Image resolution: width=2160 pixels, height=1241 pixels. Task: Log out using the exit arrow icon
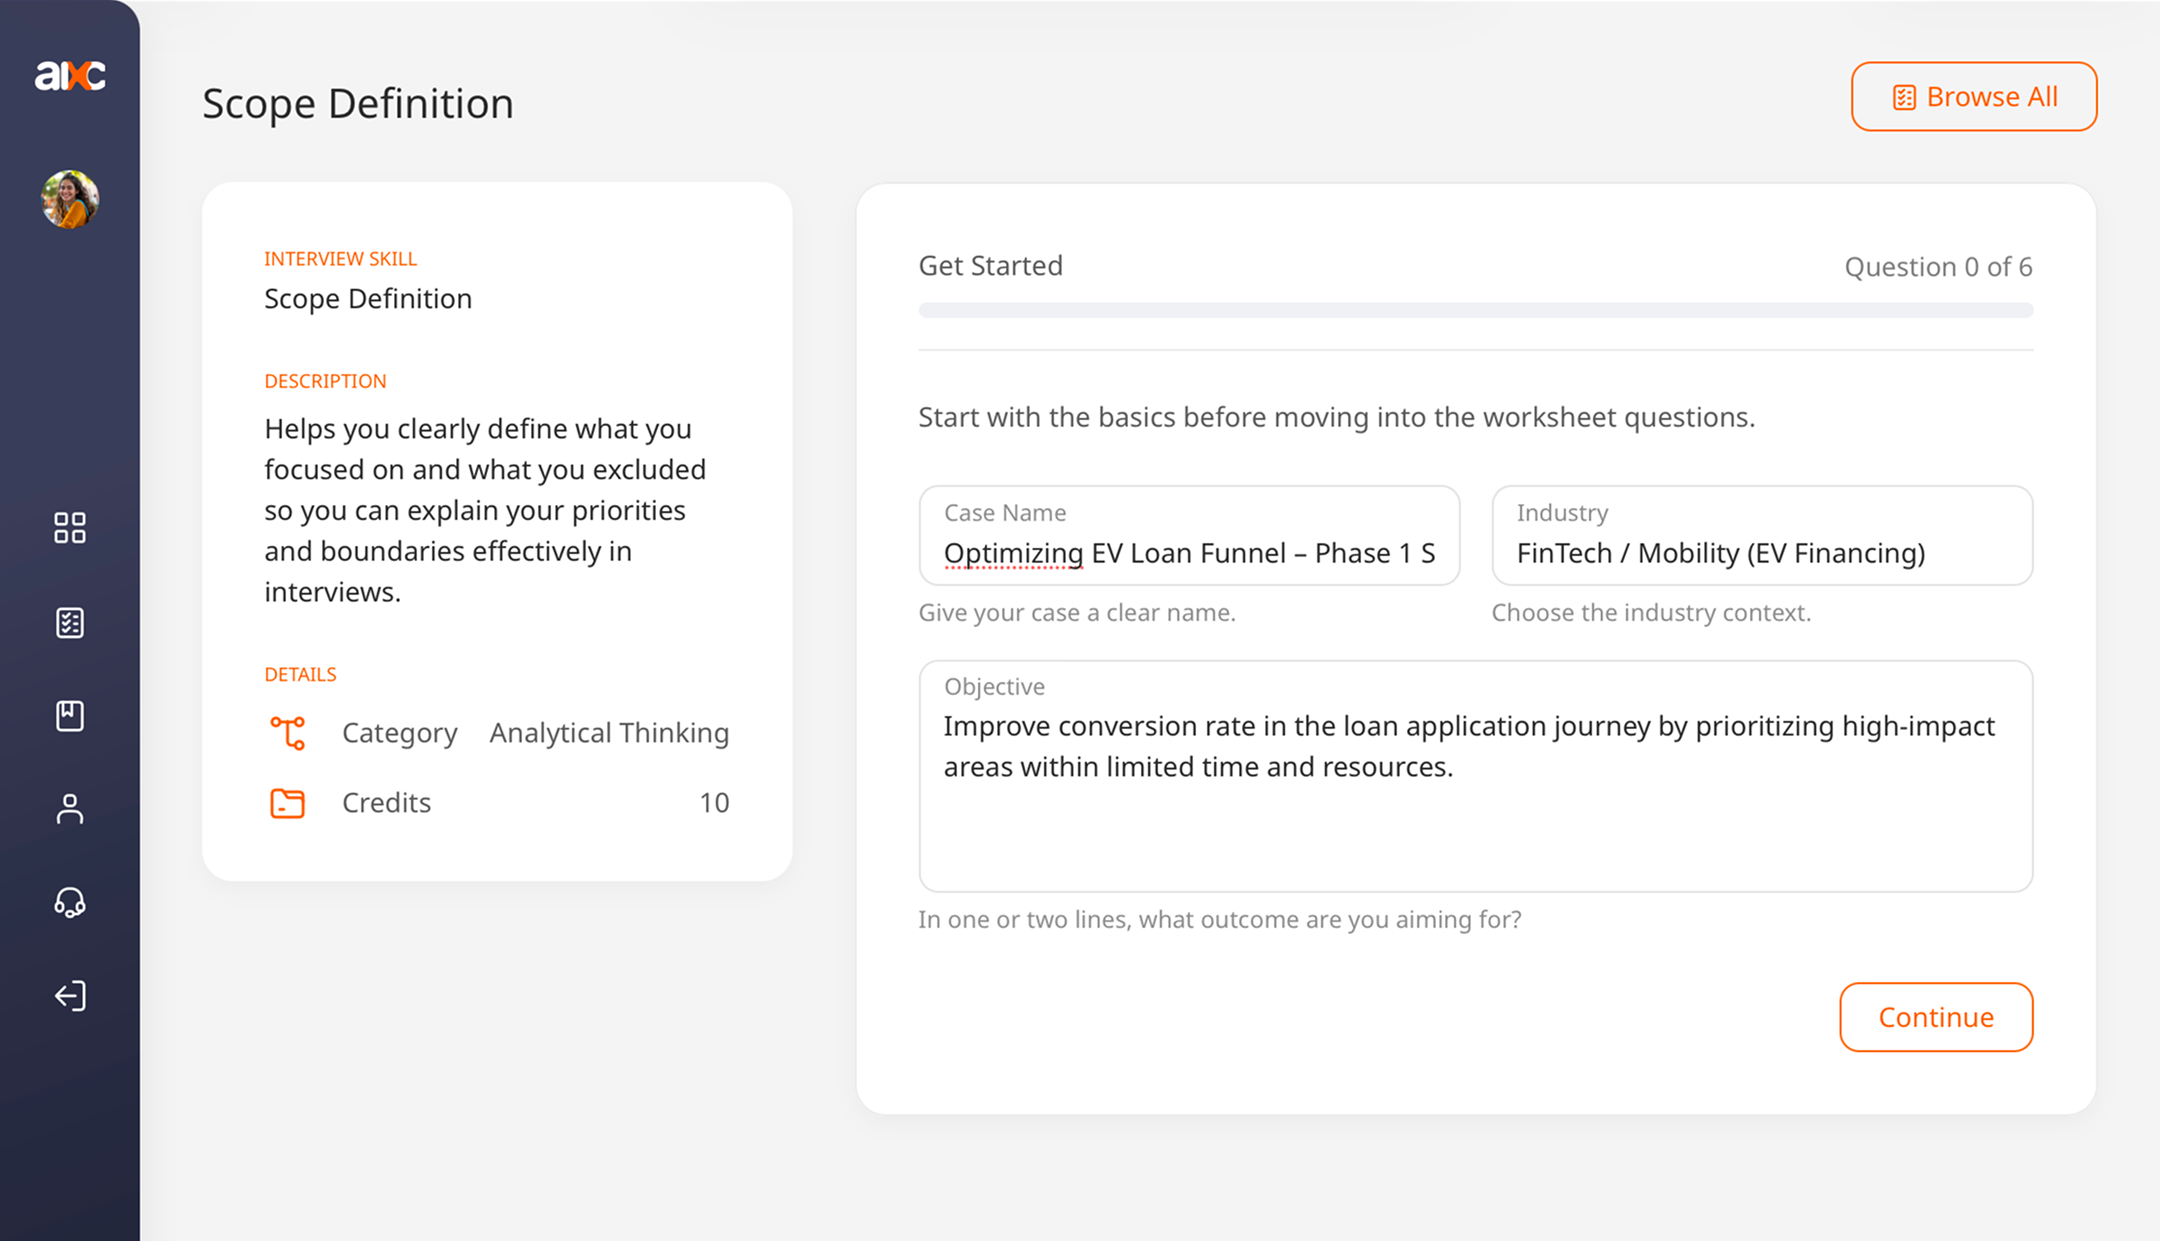click(69, 996)
